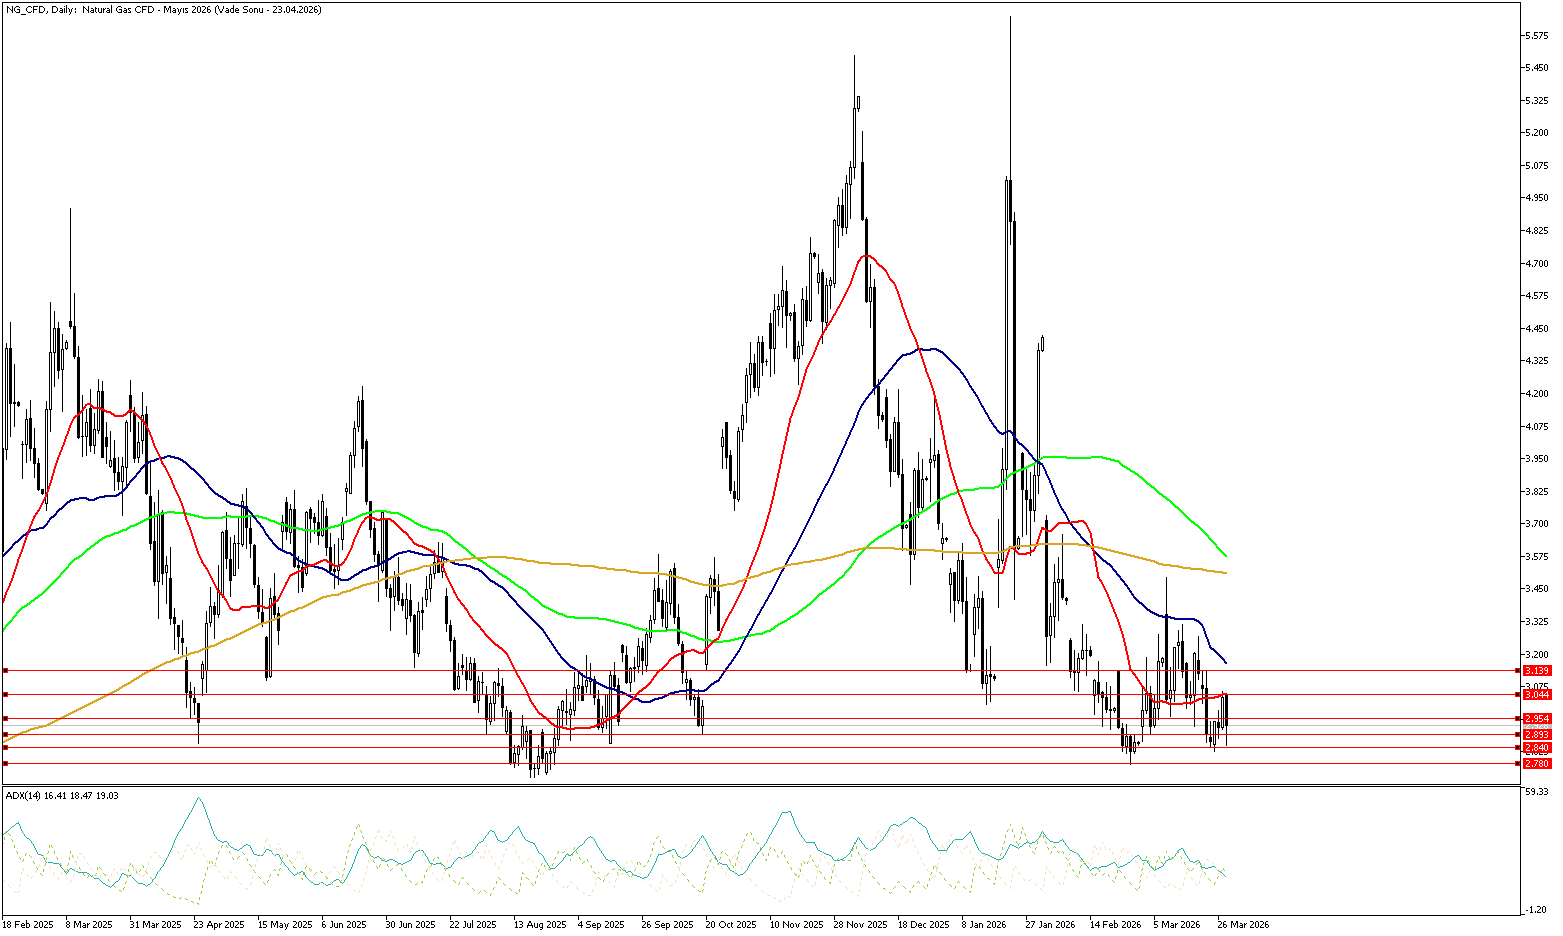Click the 18 Feb 2025 date label
Screen dimensions: 1563x936
point(29,925)
